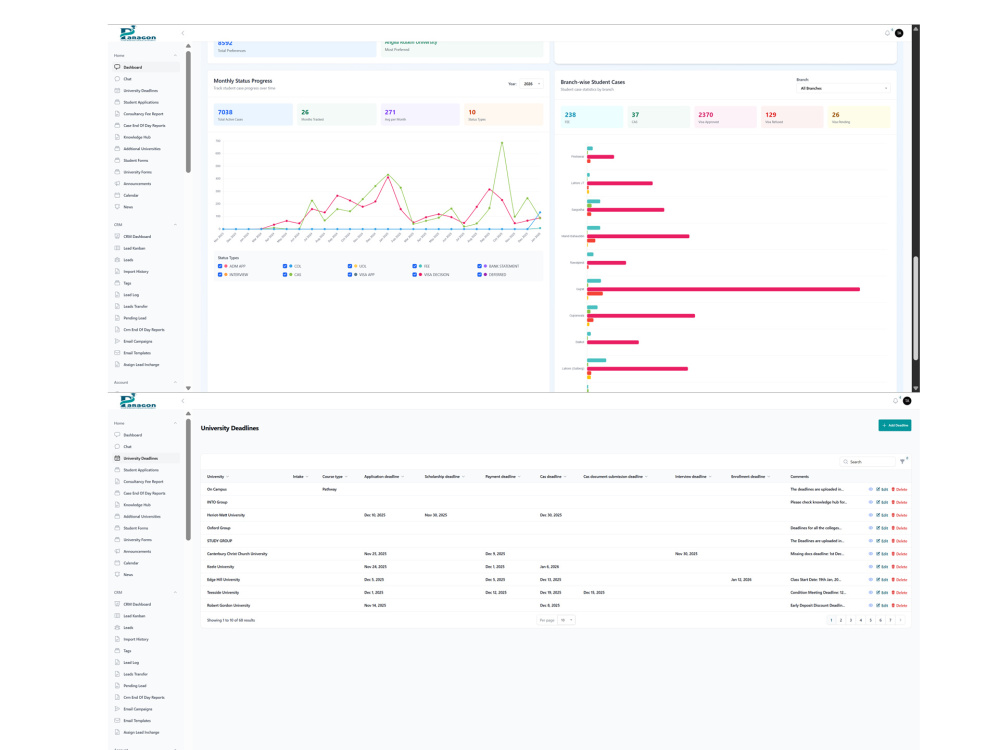The height and width of the screenshot is (750, 1000).
Task: Toggle BANK STATEMENT status checkbox
Action: coord(480,266)
